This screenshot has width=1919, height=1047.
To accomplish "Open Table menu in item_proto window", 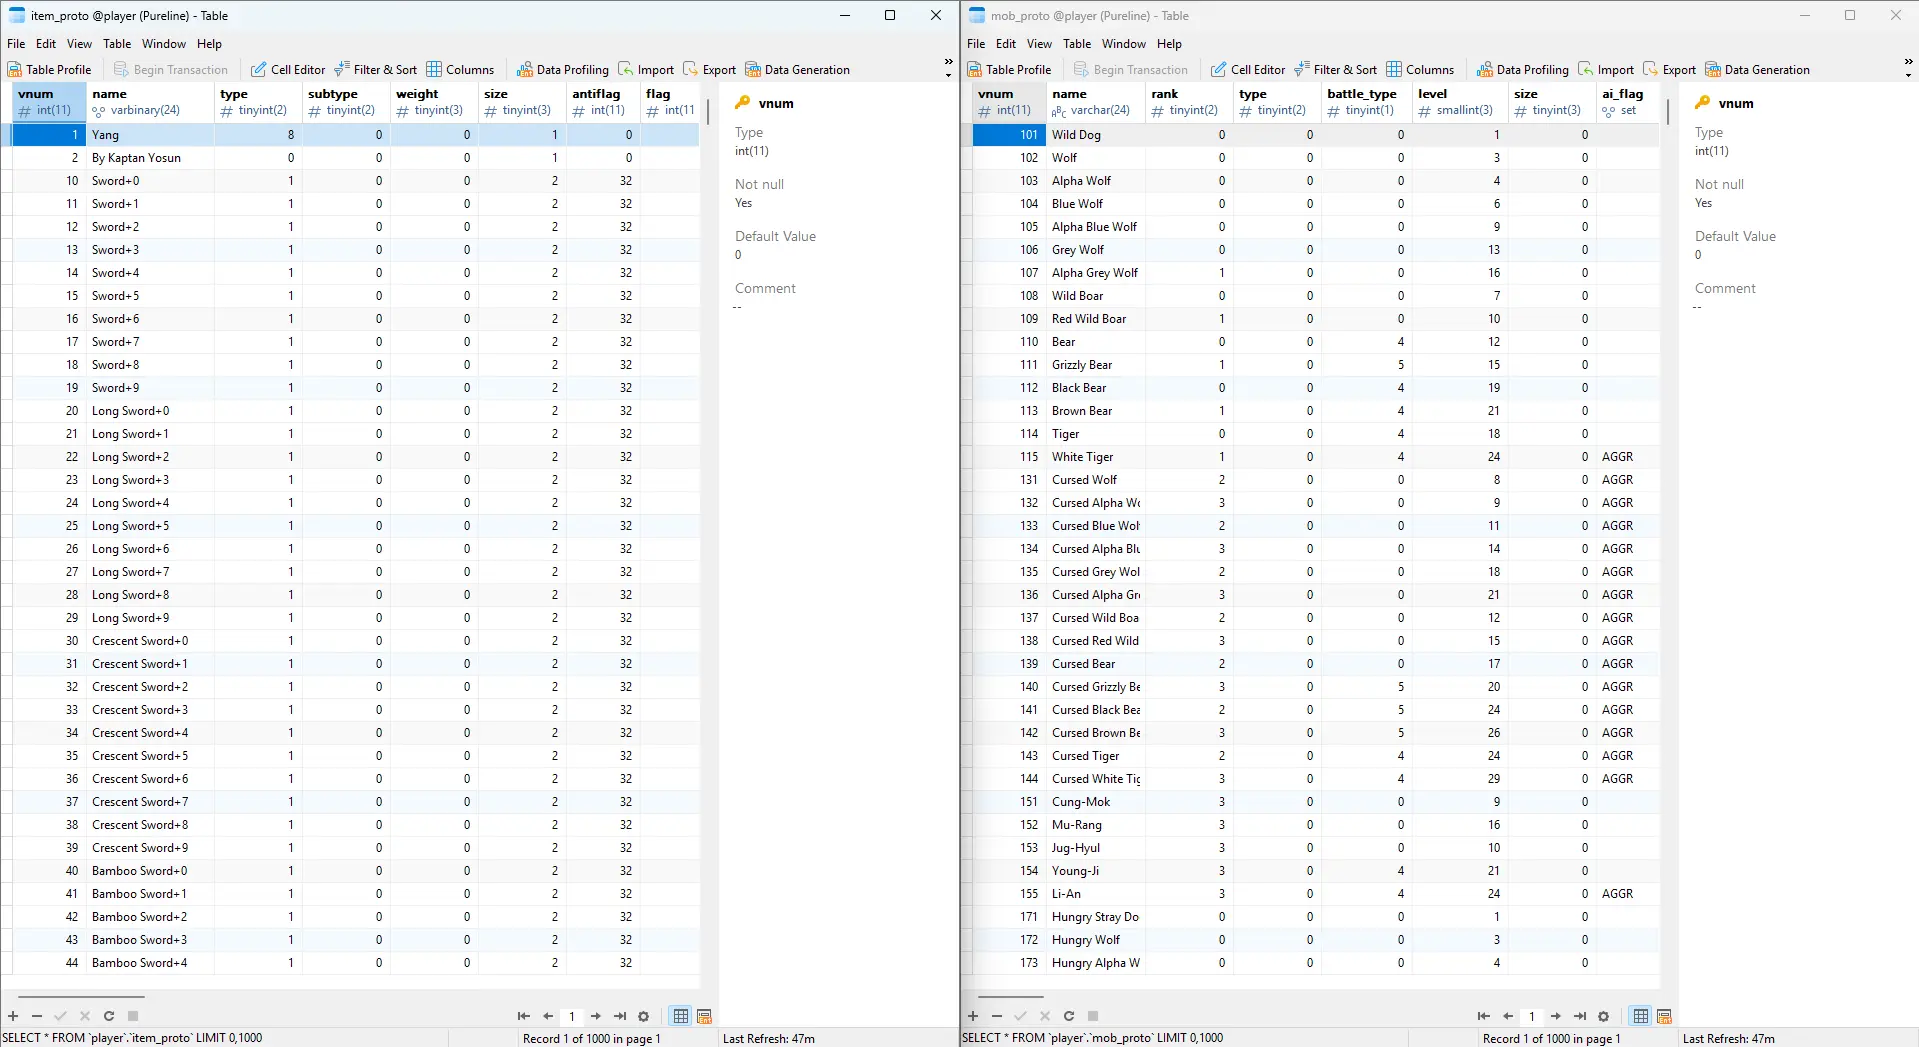I will (117, 44).
